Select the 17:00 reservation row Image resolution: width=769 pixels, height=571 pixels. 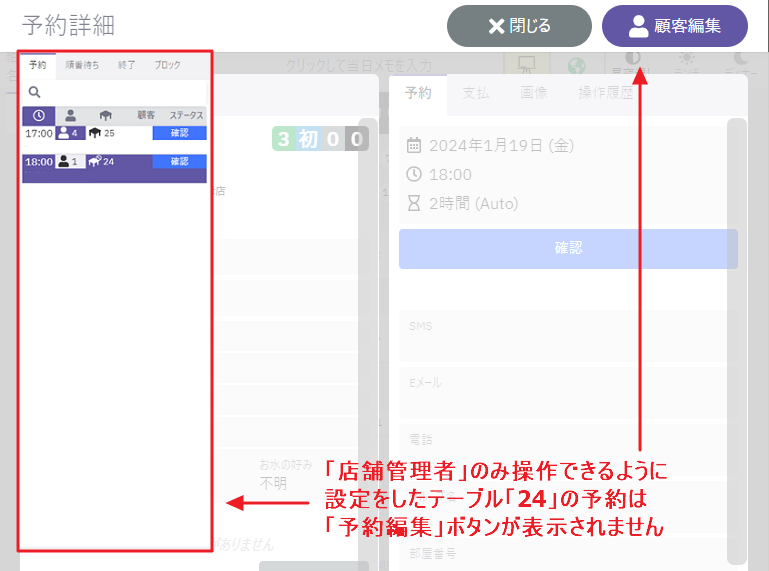coord(114,133)
